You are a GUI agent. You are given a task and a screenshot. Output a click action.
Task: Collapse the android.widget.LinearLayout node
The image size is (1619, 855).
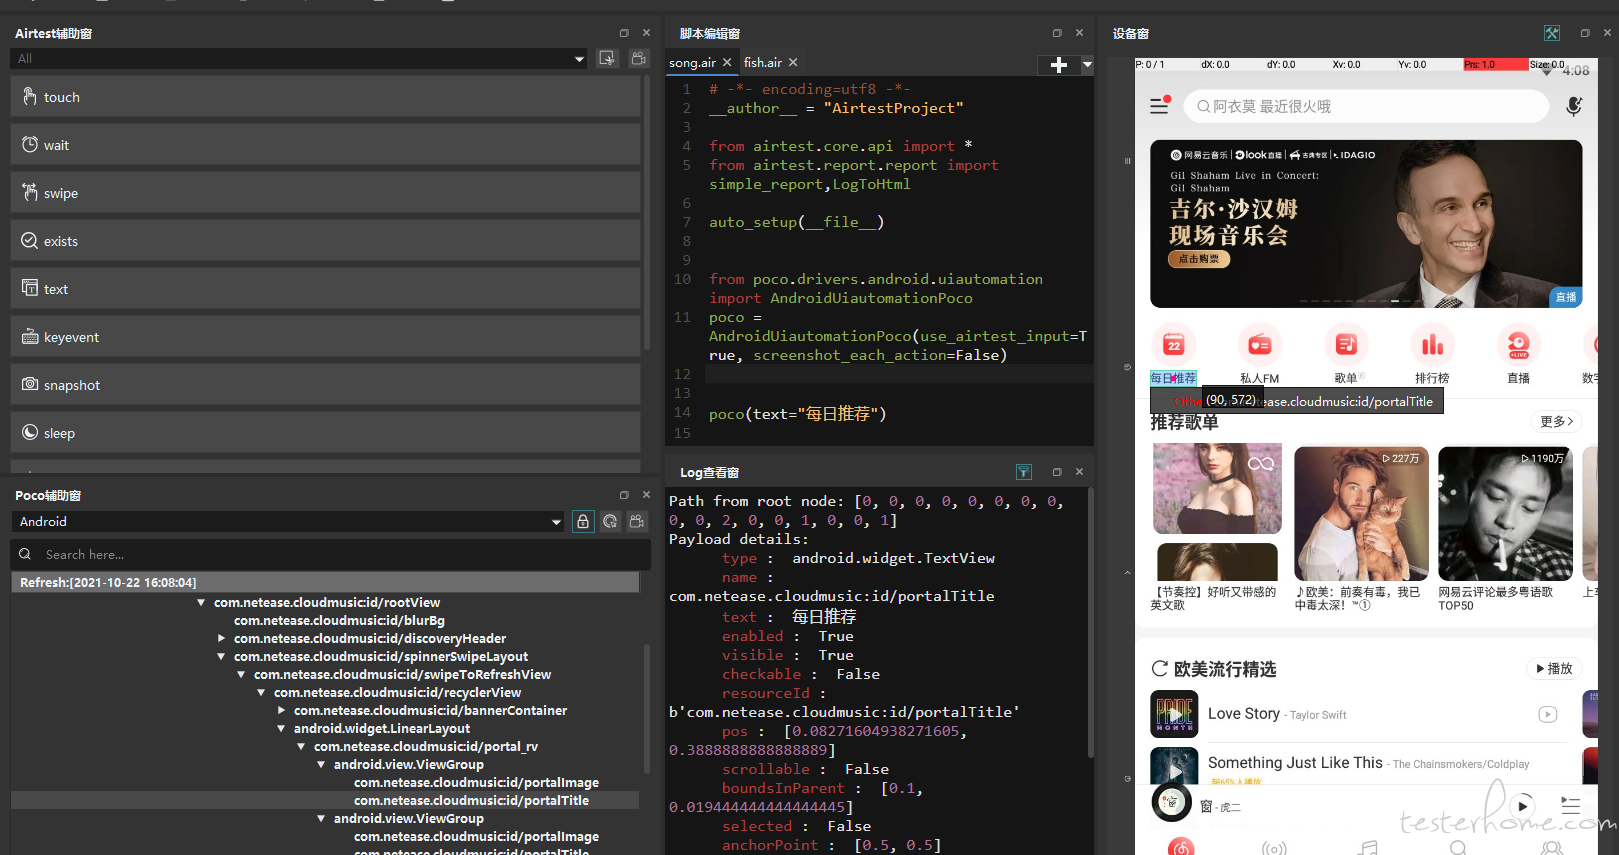coord(281,728)
